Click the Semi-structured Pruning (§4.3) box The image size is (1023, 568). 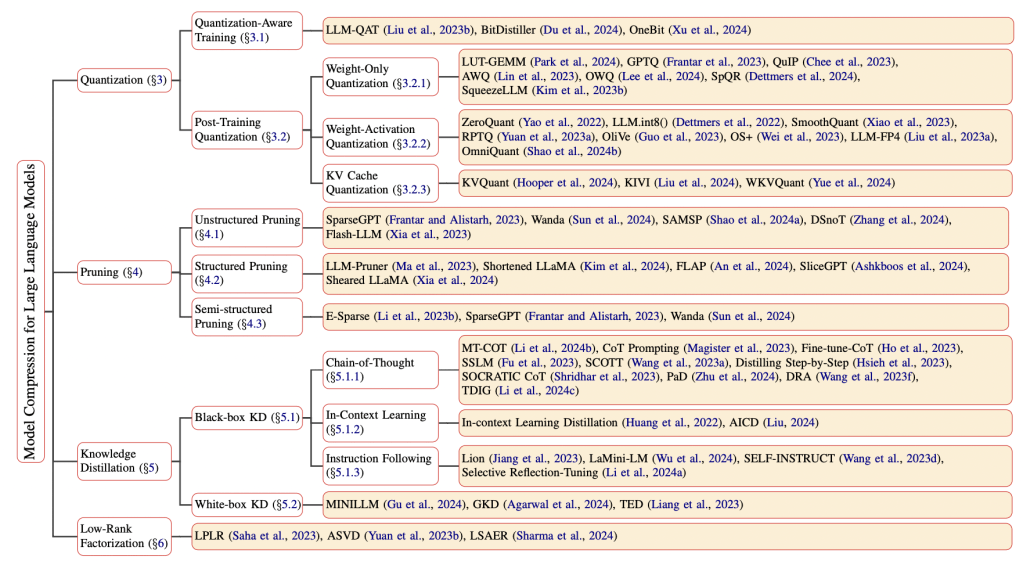(x=246, y=315)
